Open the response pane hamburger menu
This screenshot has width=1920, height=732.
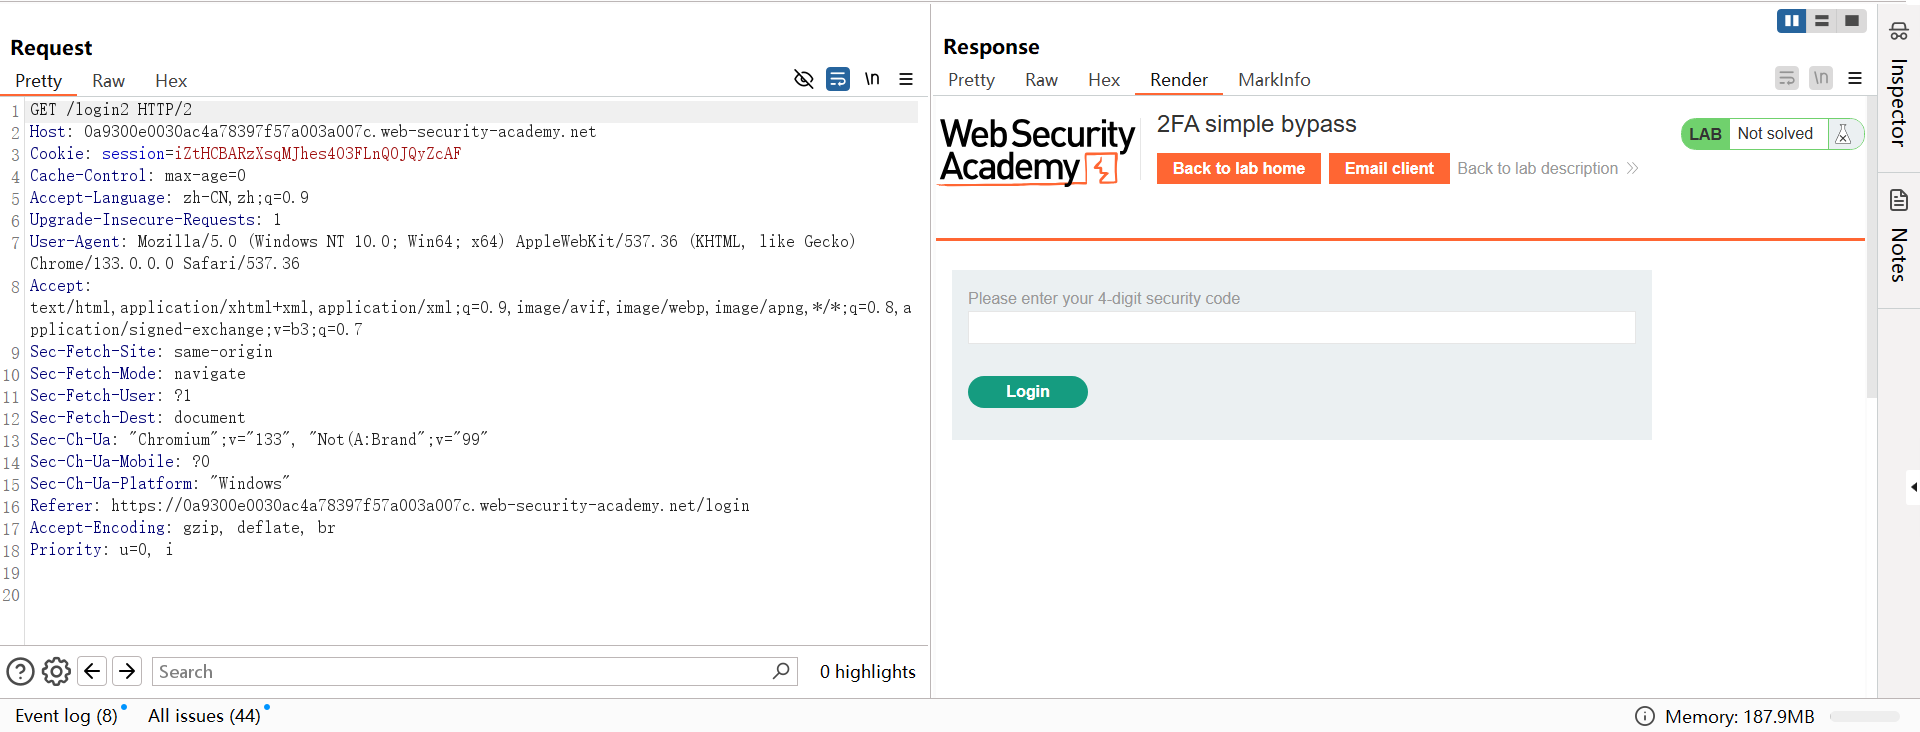[1855, 78]
